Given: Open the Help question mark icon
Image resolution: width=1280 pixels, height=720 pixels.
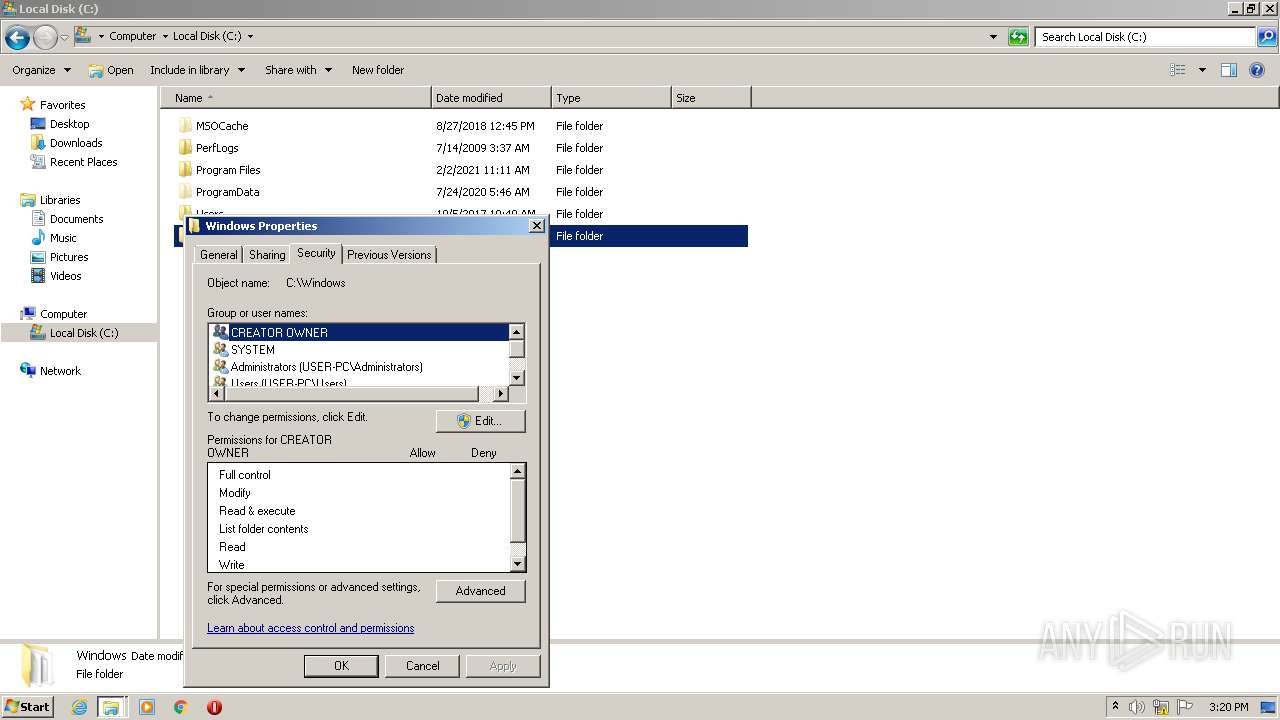Looking at the screenshot, I should pos(1258,70).
